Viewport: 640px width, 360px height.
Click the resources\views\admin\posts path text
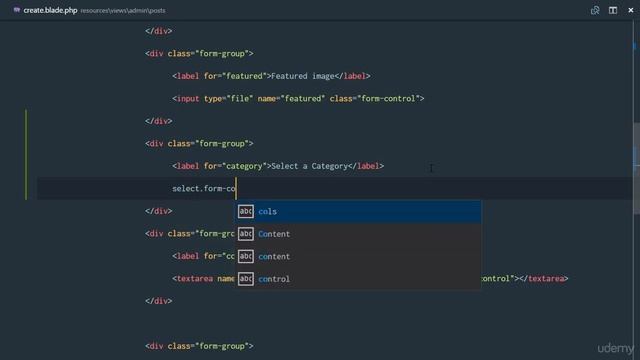pos(123,11)
